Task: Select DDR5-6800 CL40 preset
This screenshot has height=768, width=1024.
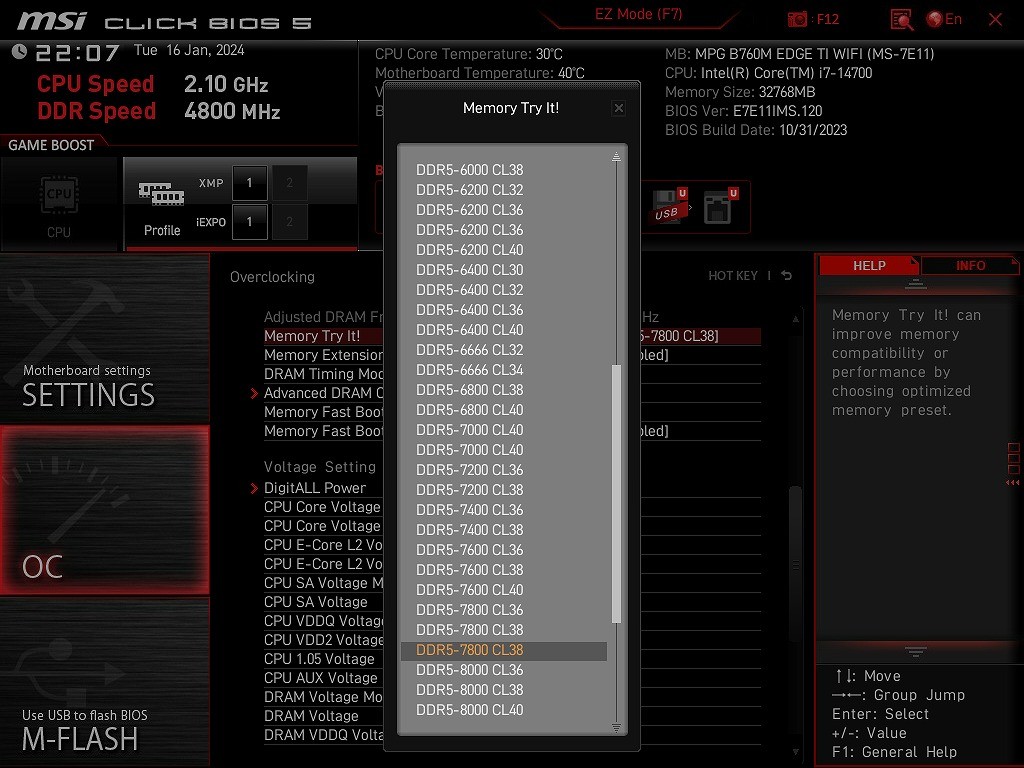Action: (470, 410)
